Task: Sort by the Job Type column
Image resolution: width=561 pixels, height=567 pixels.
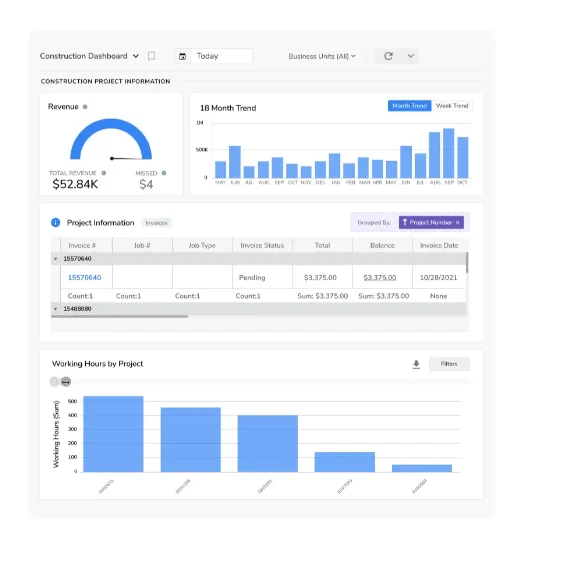Action: point(202,246)
